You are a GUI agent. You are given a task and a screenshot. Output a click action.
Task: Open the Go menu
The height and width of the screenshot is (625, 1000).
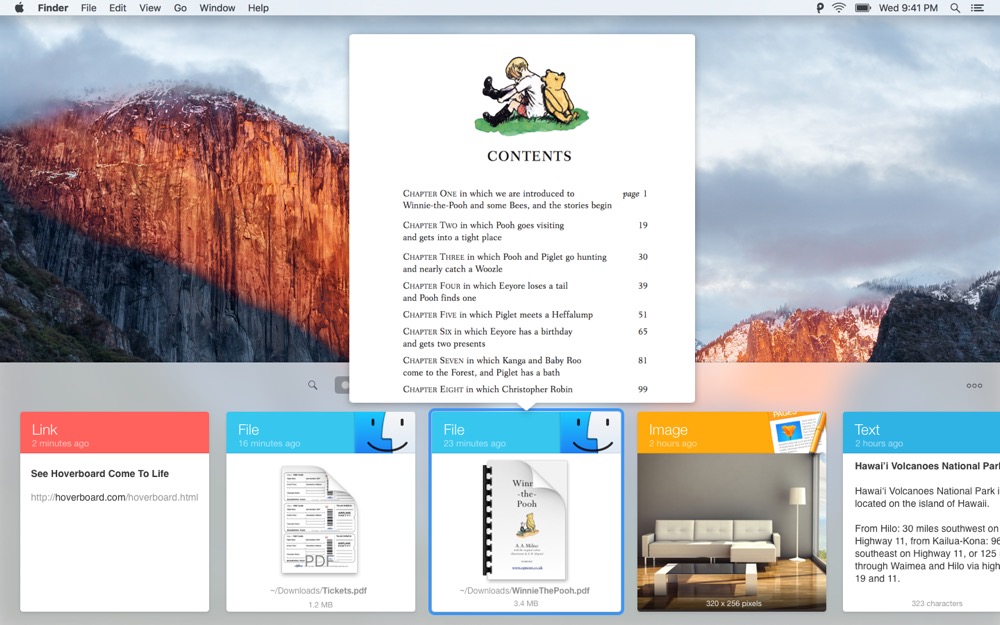tap(180, 8)
